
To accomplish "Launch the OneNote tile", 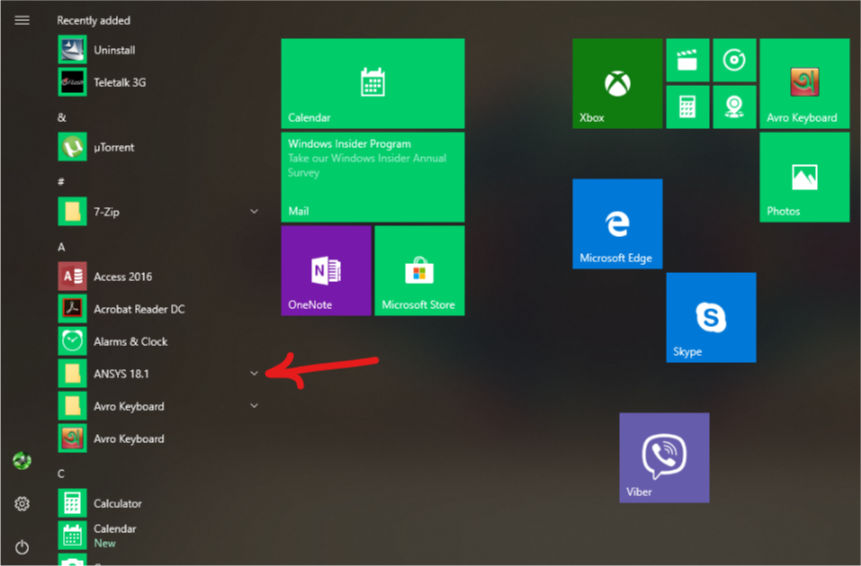I will pyautogui.click(x=326, y=271).
